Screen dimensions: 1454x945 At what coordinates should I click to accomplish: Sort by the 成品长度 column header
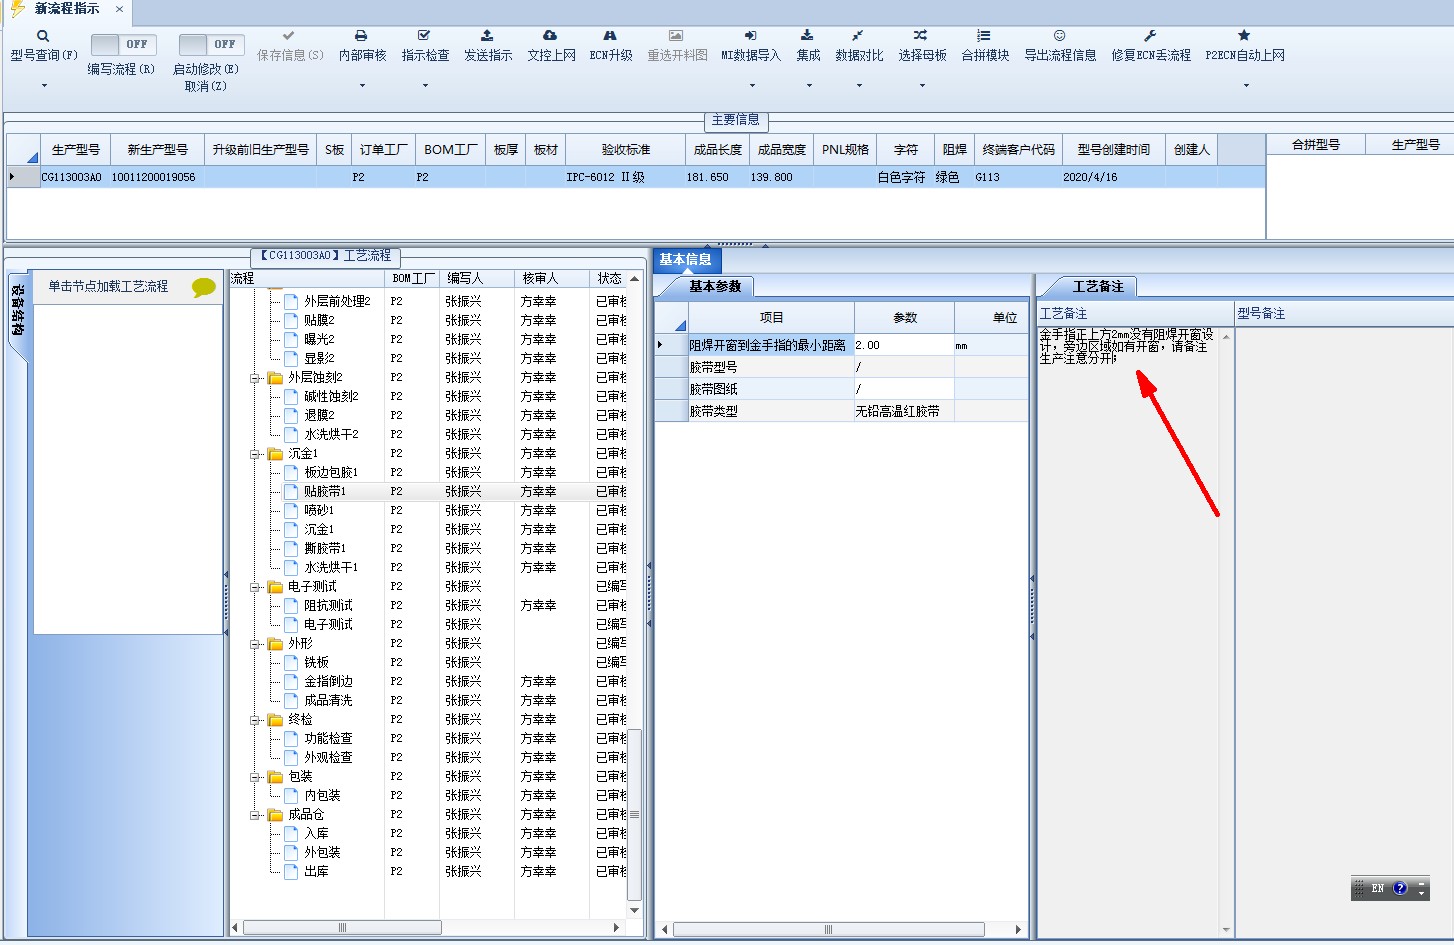click(717, 150)
